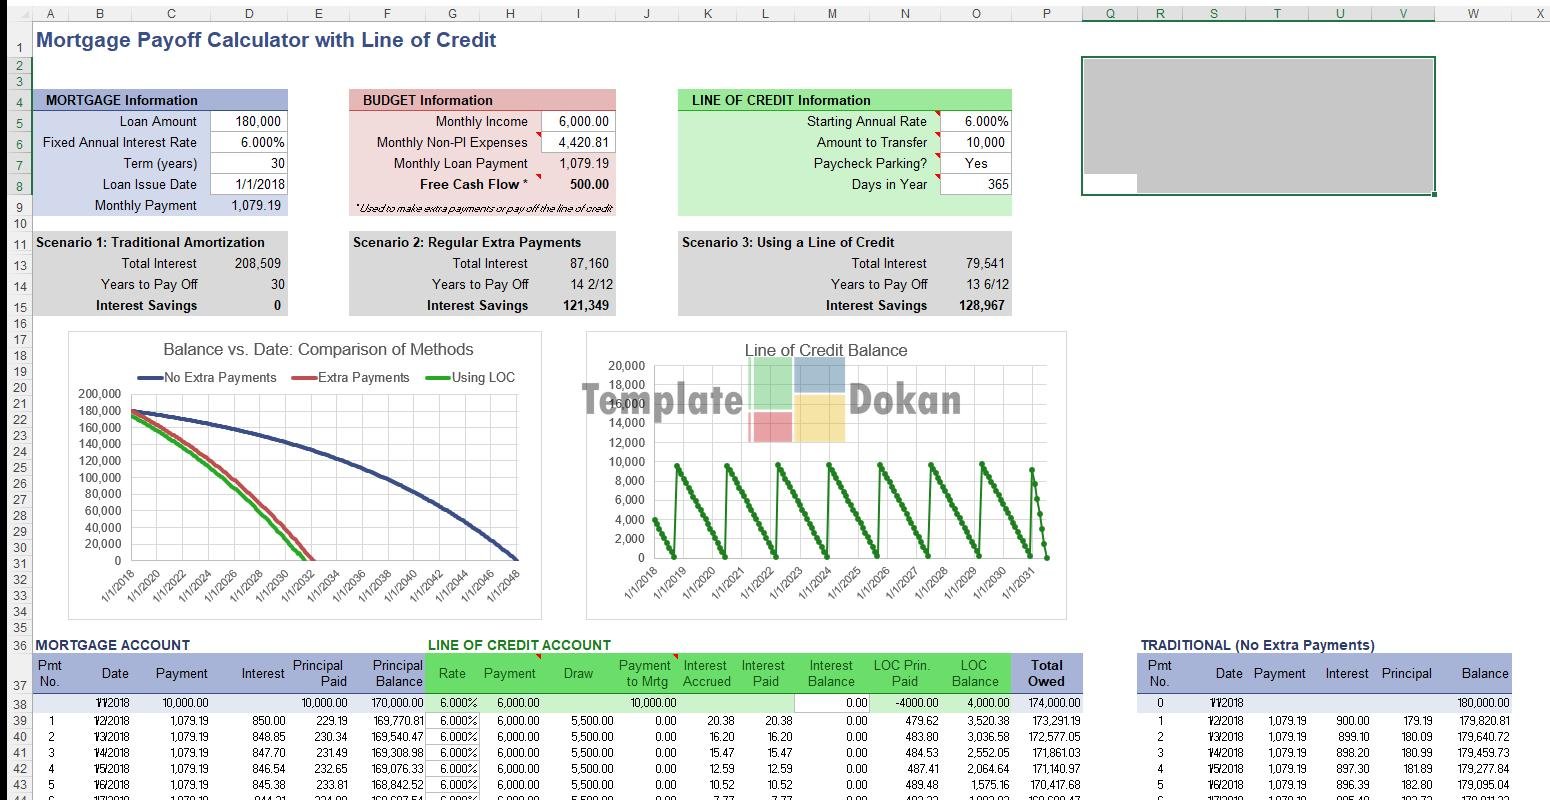This screenshot has height=800, width=1550.
Task: Click the Amount to Transfer value cell
Action: click(975, 142)
